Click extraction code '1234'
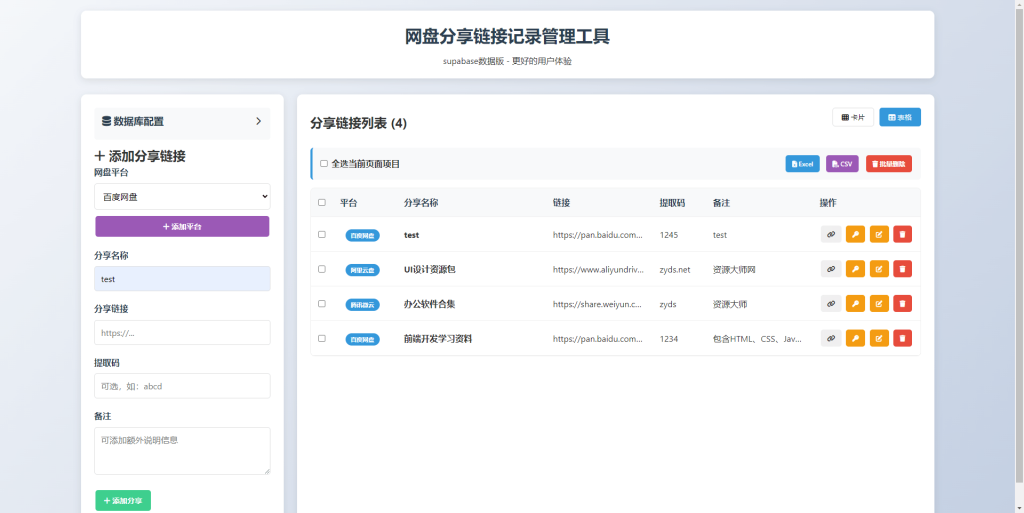 point(669,339)
